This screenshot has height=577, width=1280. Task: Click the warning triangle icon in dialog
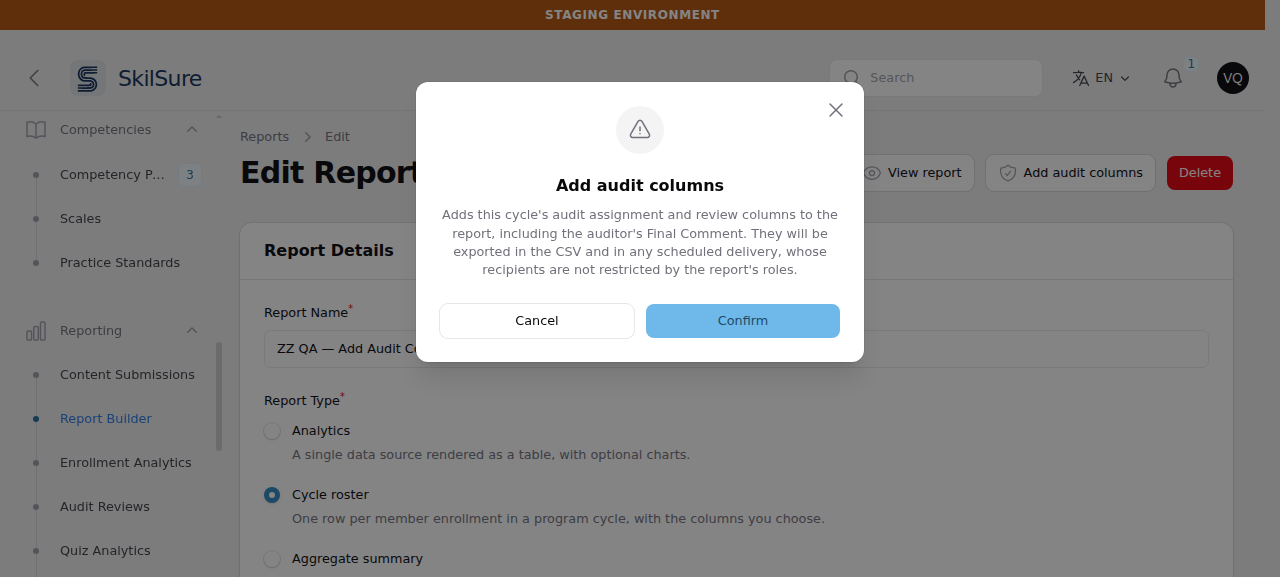[640, 130]
